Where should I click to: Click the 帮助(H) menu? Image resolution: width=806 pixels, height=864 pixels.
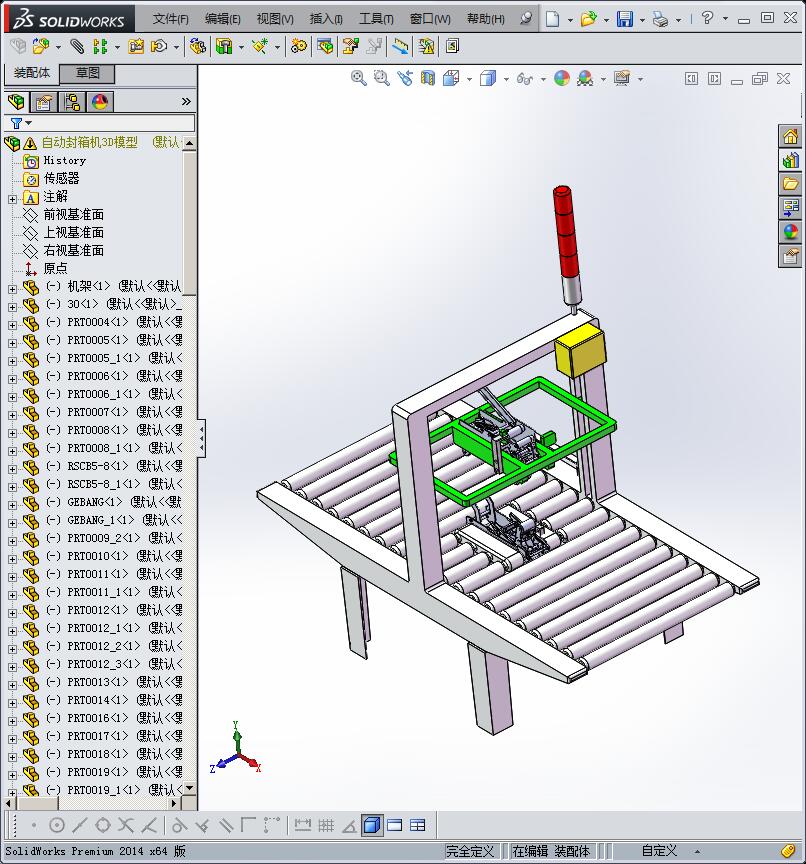[485, 19]
